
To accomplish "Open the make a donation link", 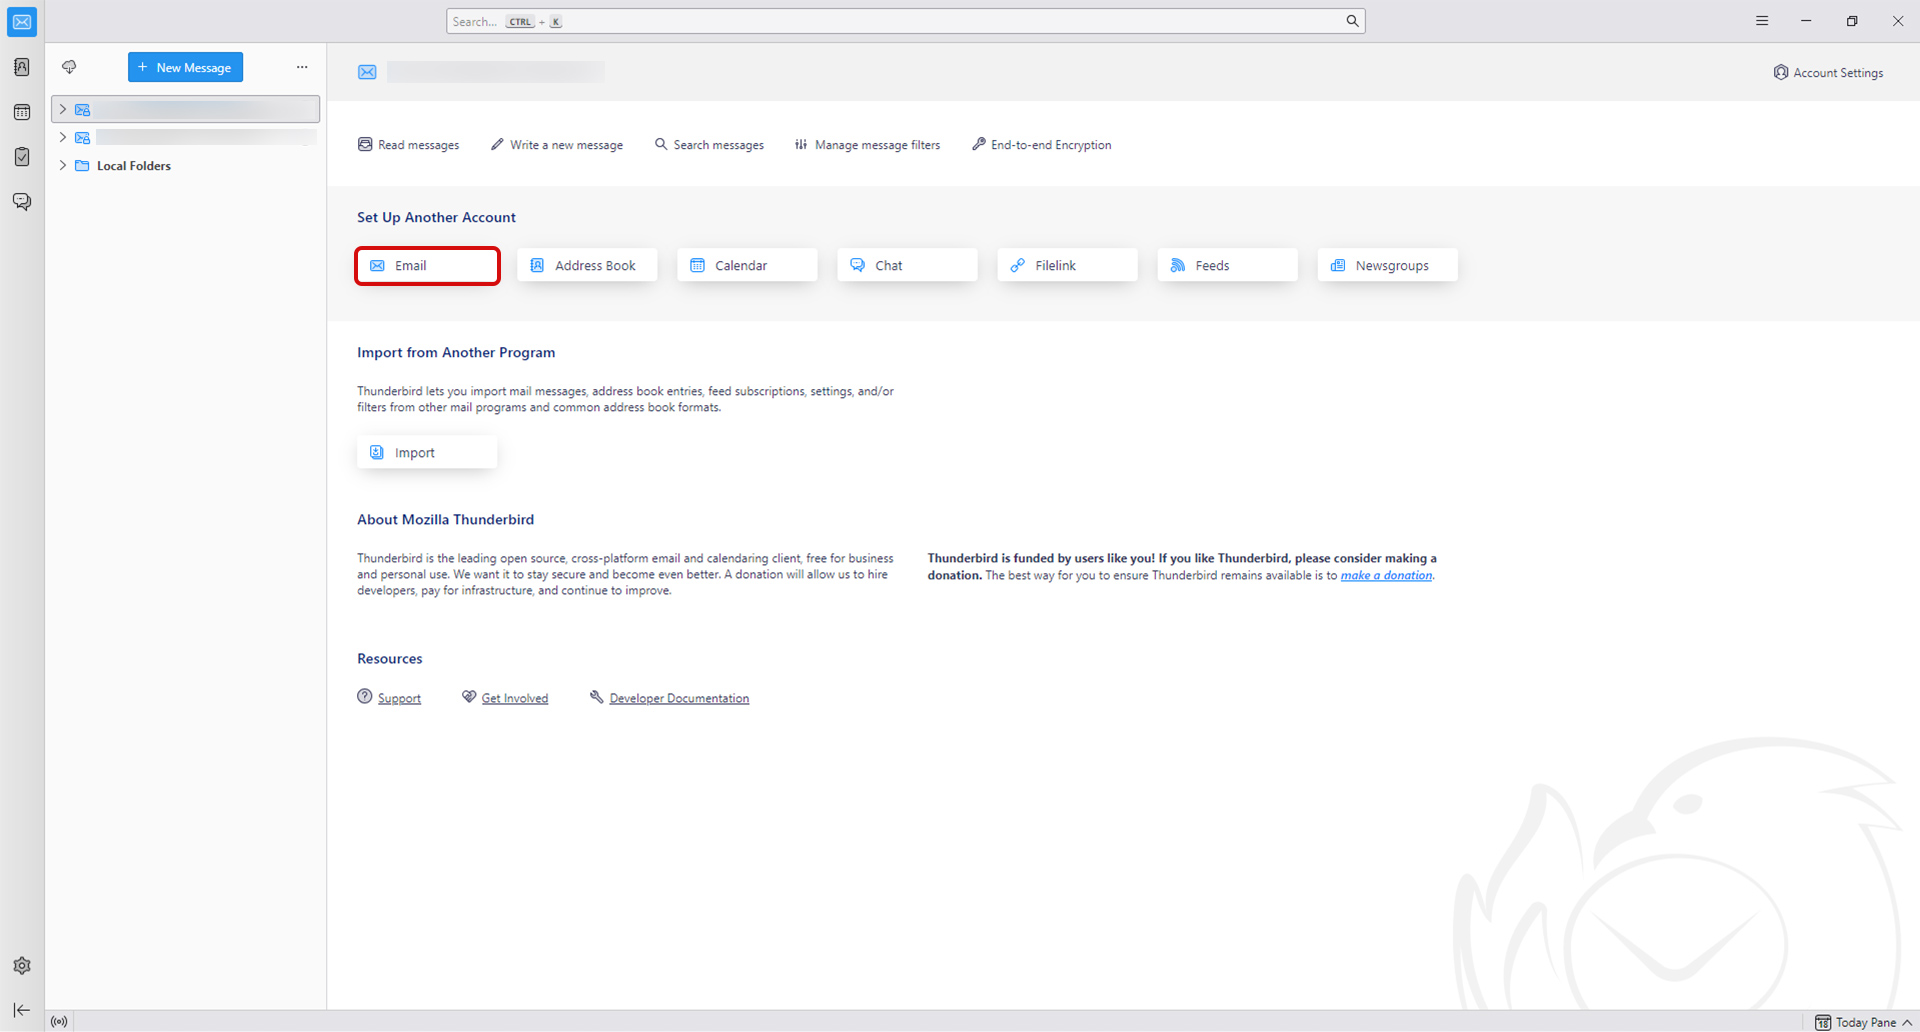I will pos(1386,575).
